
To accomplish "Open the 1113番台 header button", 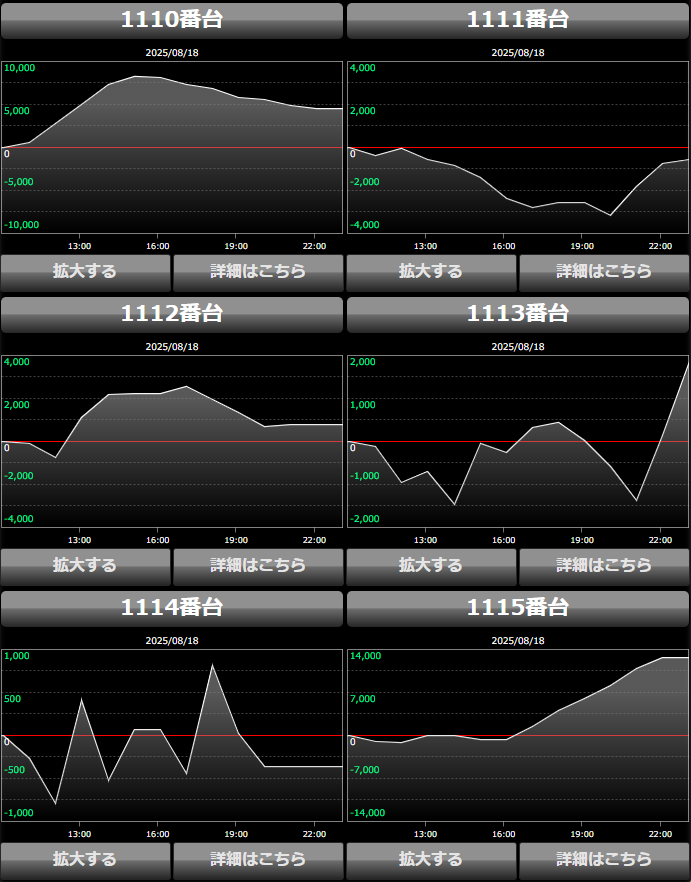I will pyautogui.click(x=518, y=315).
